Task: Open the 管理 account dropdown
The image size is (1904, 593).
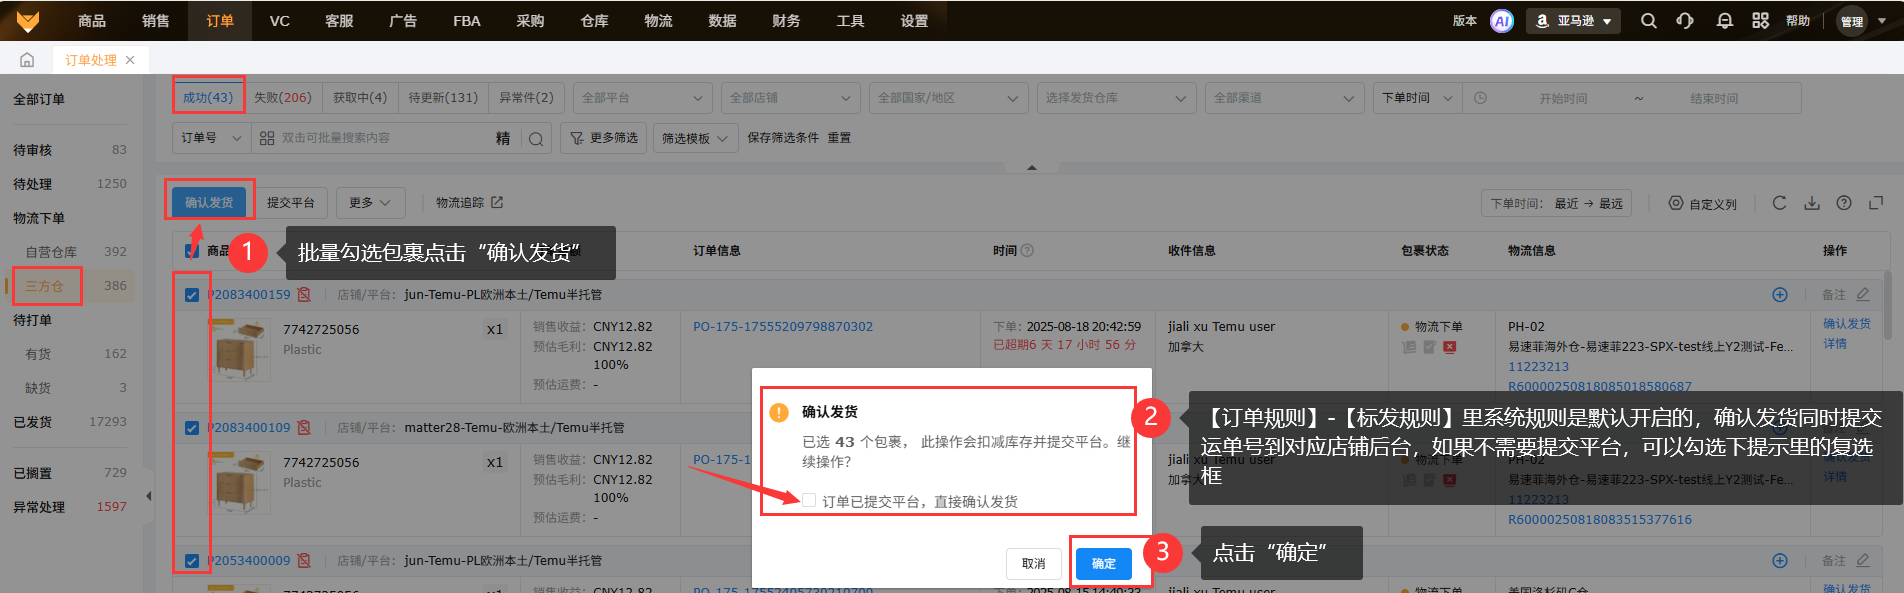Action: tap(1863, 21)
